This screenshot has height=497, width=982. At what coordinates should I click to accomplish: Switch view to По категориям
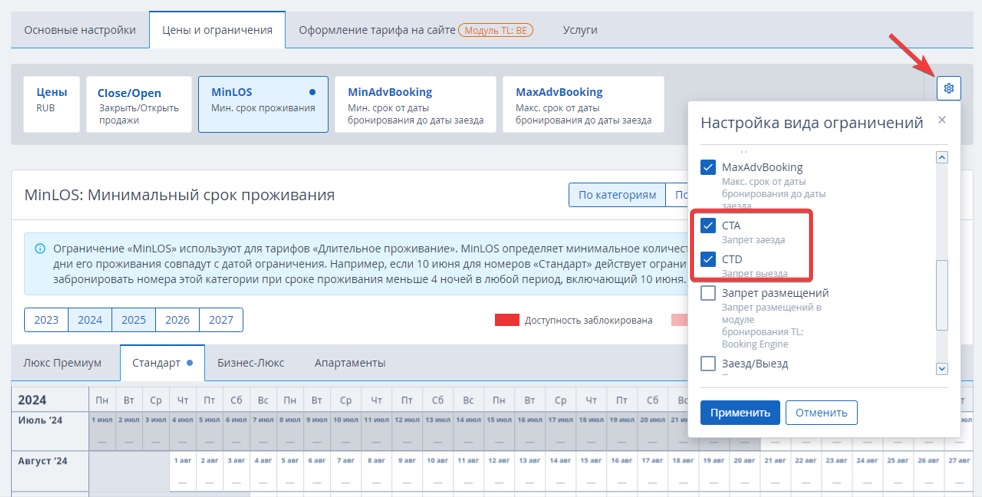pyautogui.click(x=617, y=195)
